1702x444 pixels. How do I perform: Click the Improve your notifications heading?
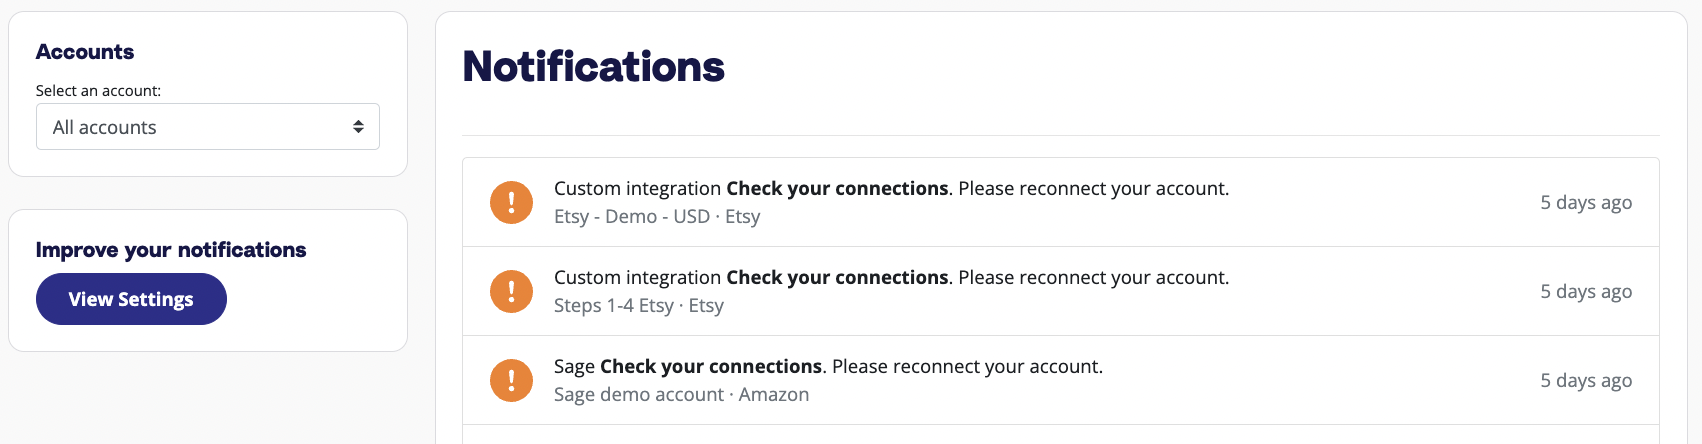pos(171,250)
